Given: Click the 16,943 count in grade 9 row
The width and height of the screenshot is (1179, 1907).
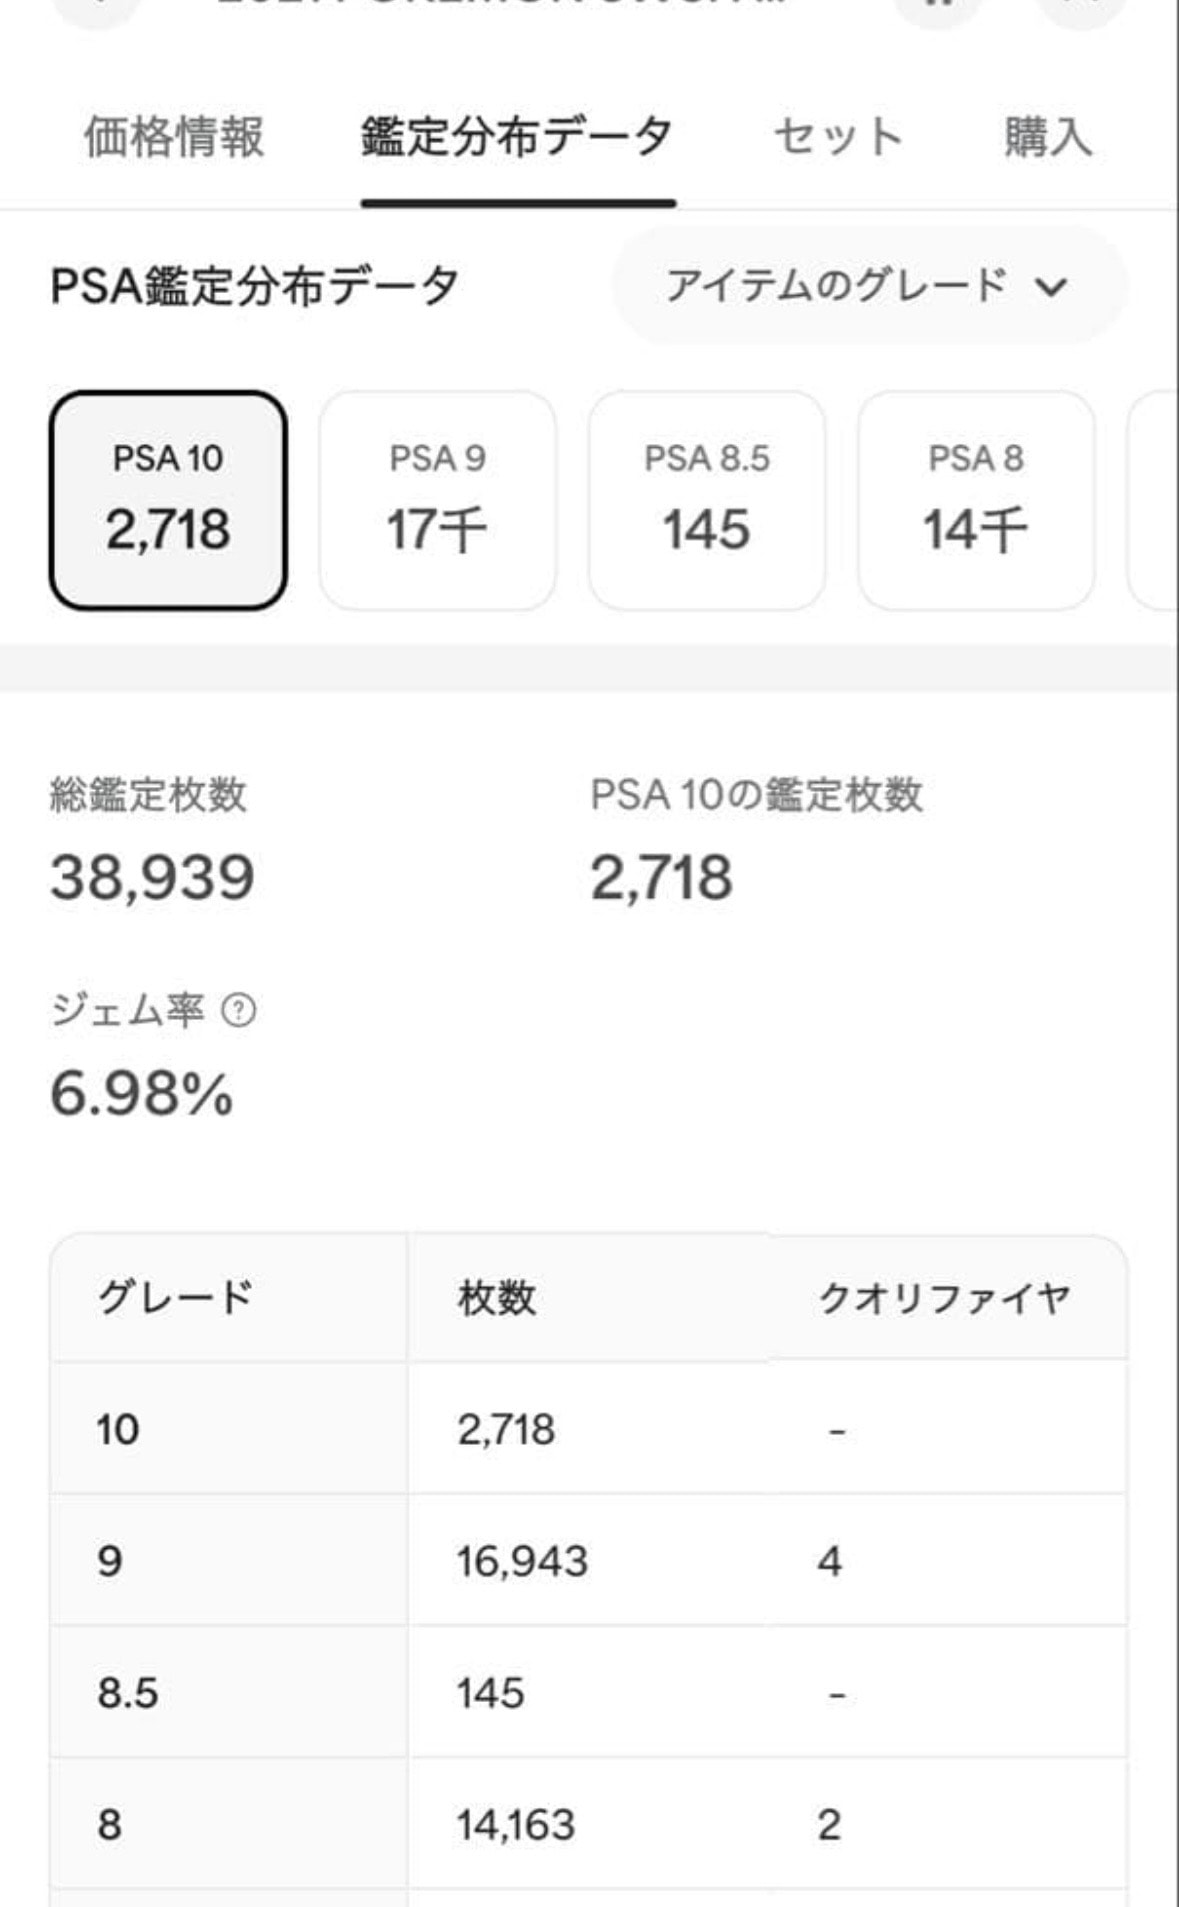Looking at the screenshot, I should (x=522, y=1561).
